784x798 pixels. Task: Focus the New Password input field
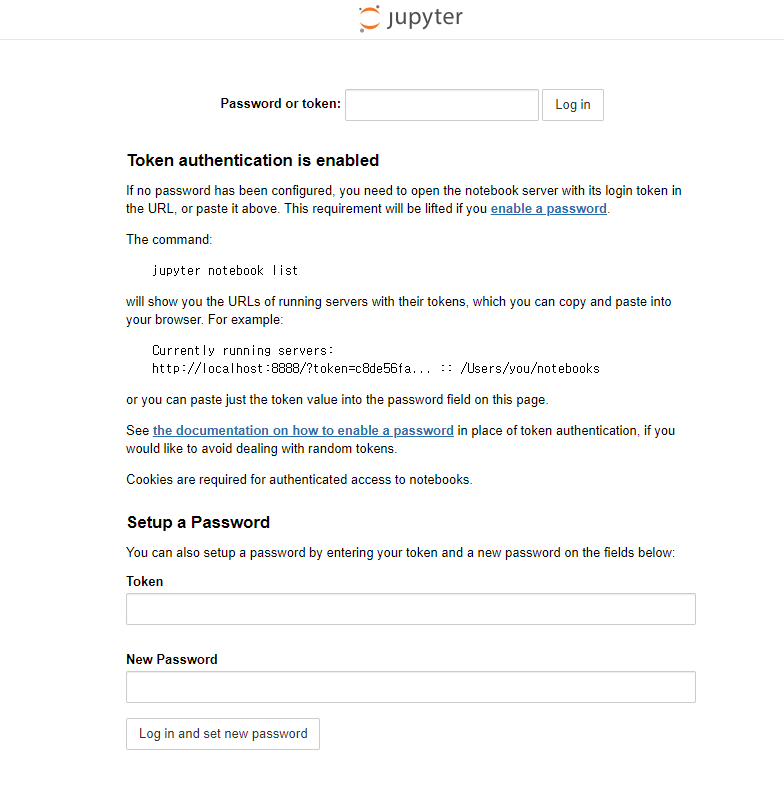pyautogui.click(x=411, y=687)
